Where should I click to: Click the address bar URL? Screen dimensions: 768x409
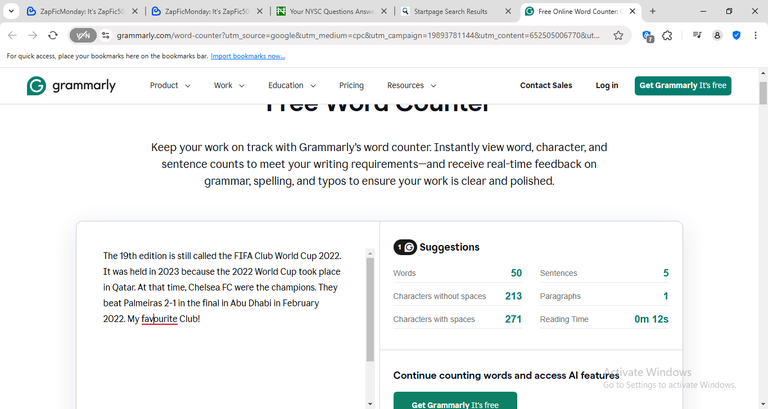tap(358, 35)
